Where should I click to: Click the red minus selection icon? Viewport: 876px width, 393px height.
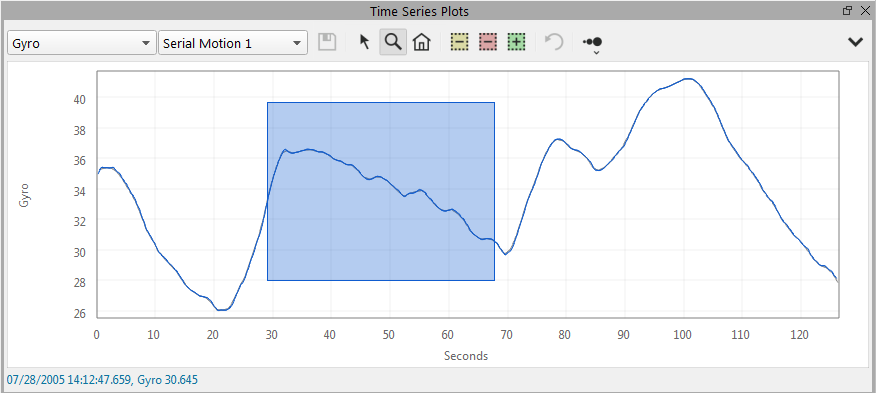488,42
